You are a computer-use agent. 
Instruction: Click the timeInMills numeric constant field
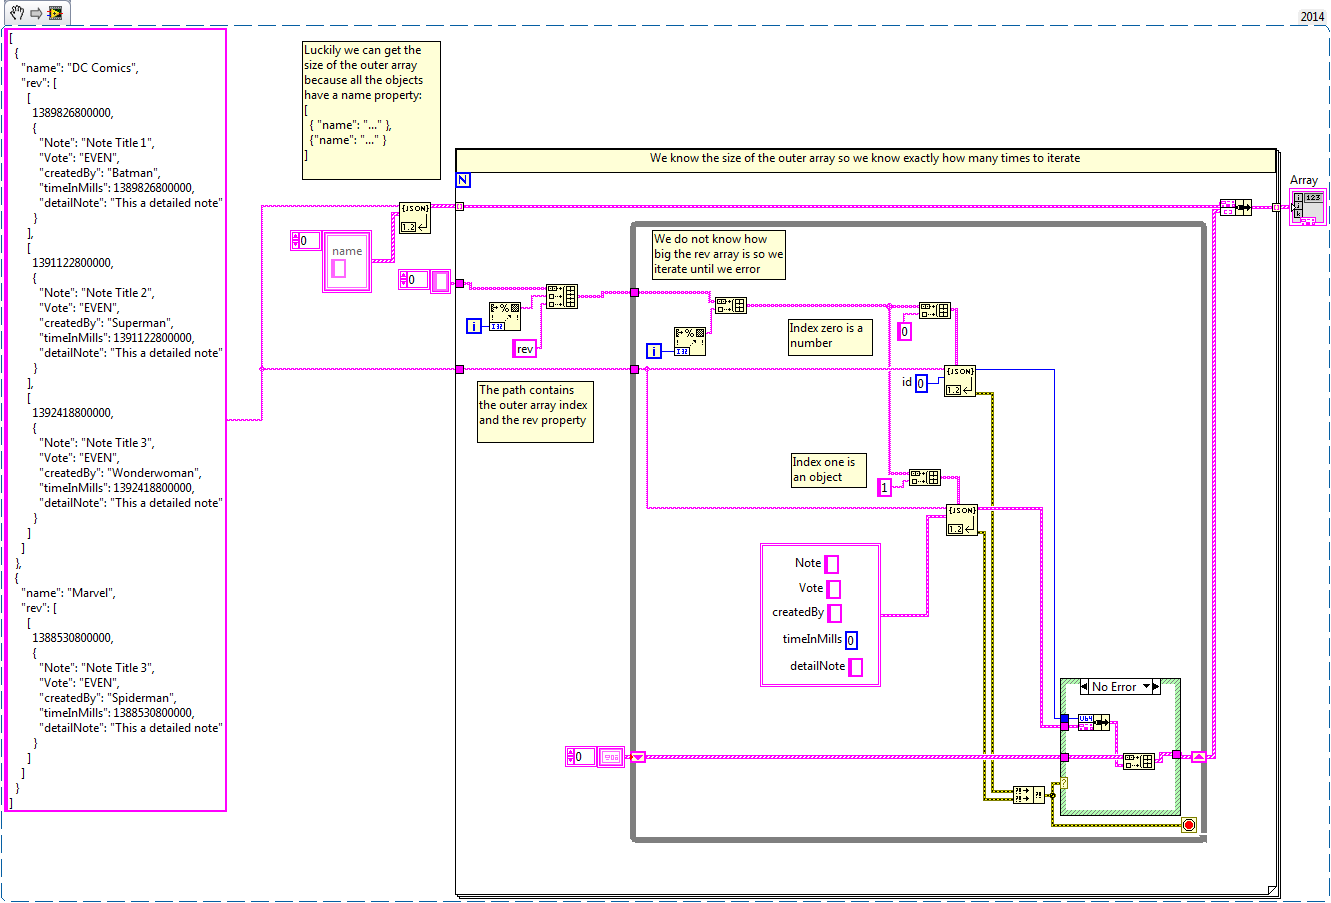851,641
